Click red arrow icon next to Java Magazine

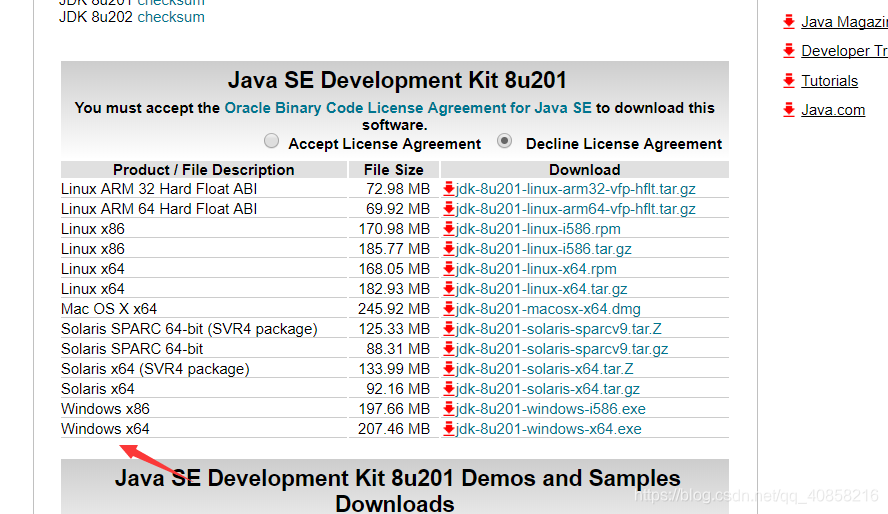(789, 22)
